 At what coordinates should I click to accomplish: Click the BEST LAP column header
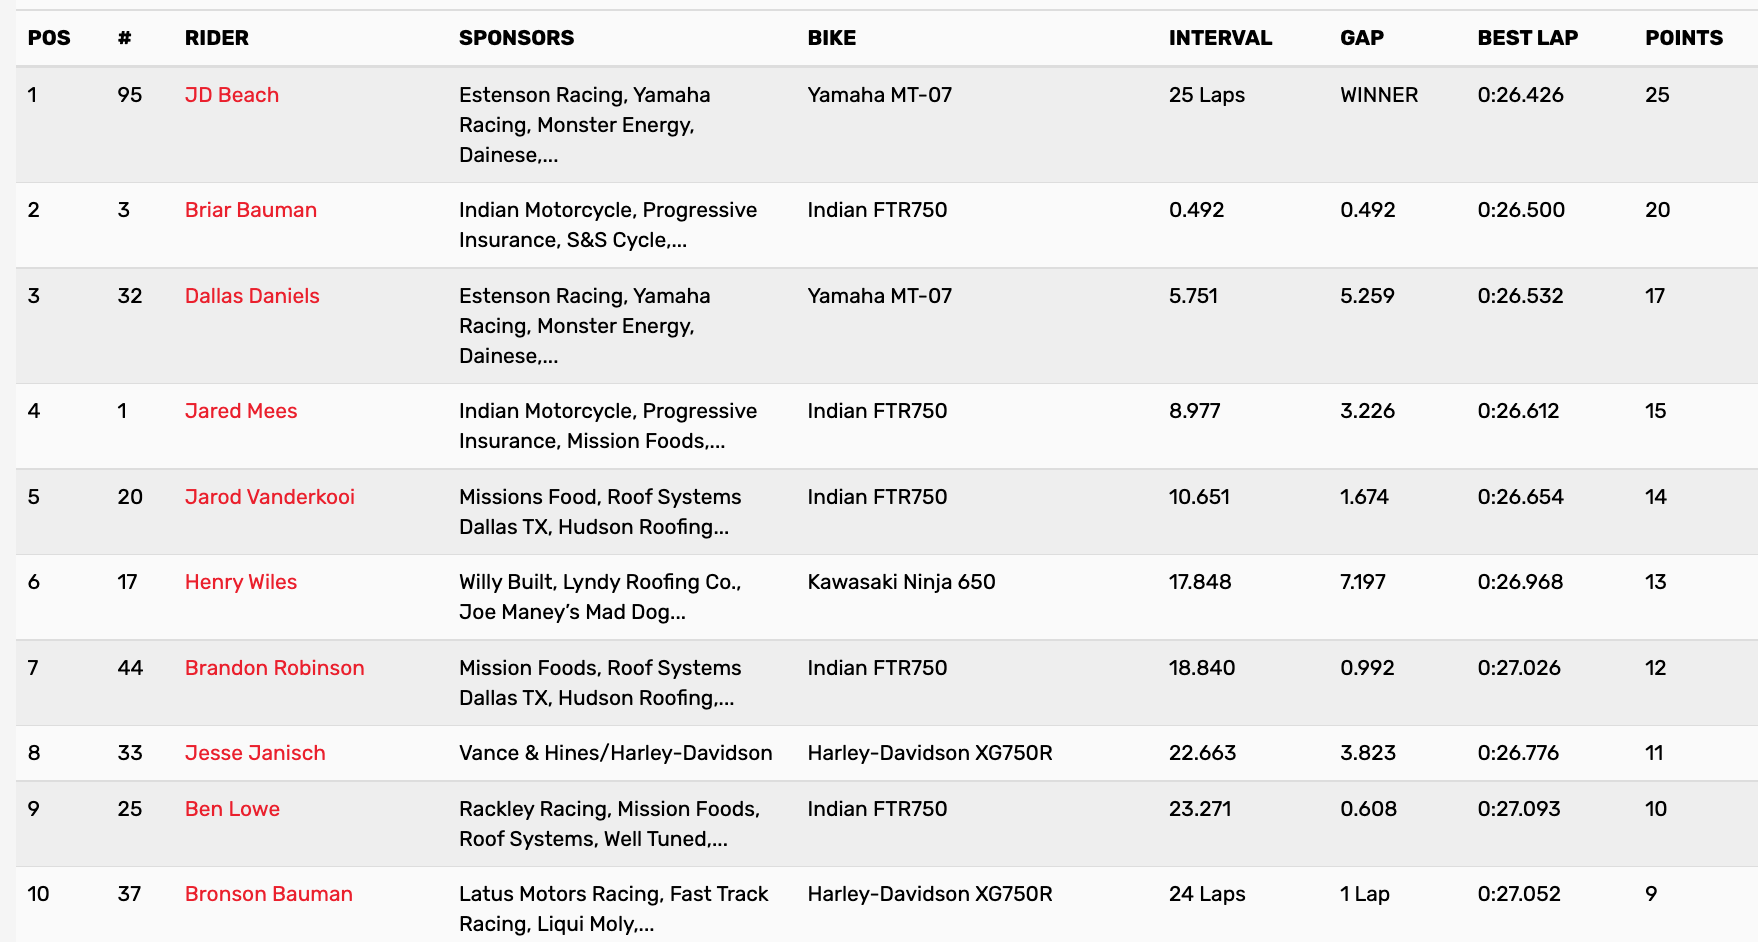click(1528, 38)
